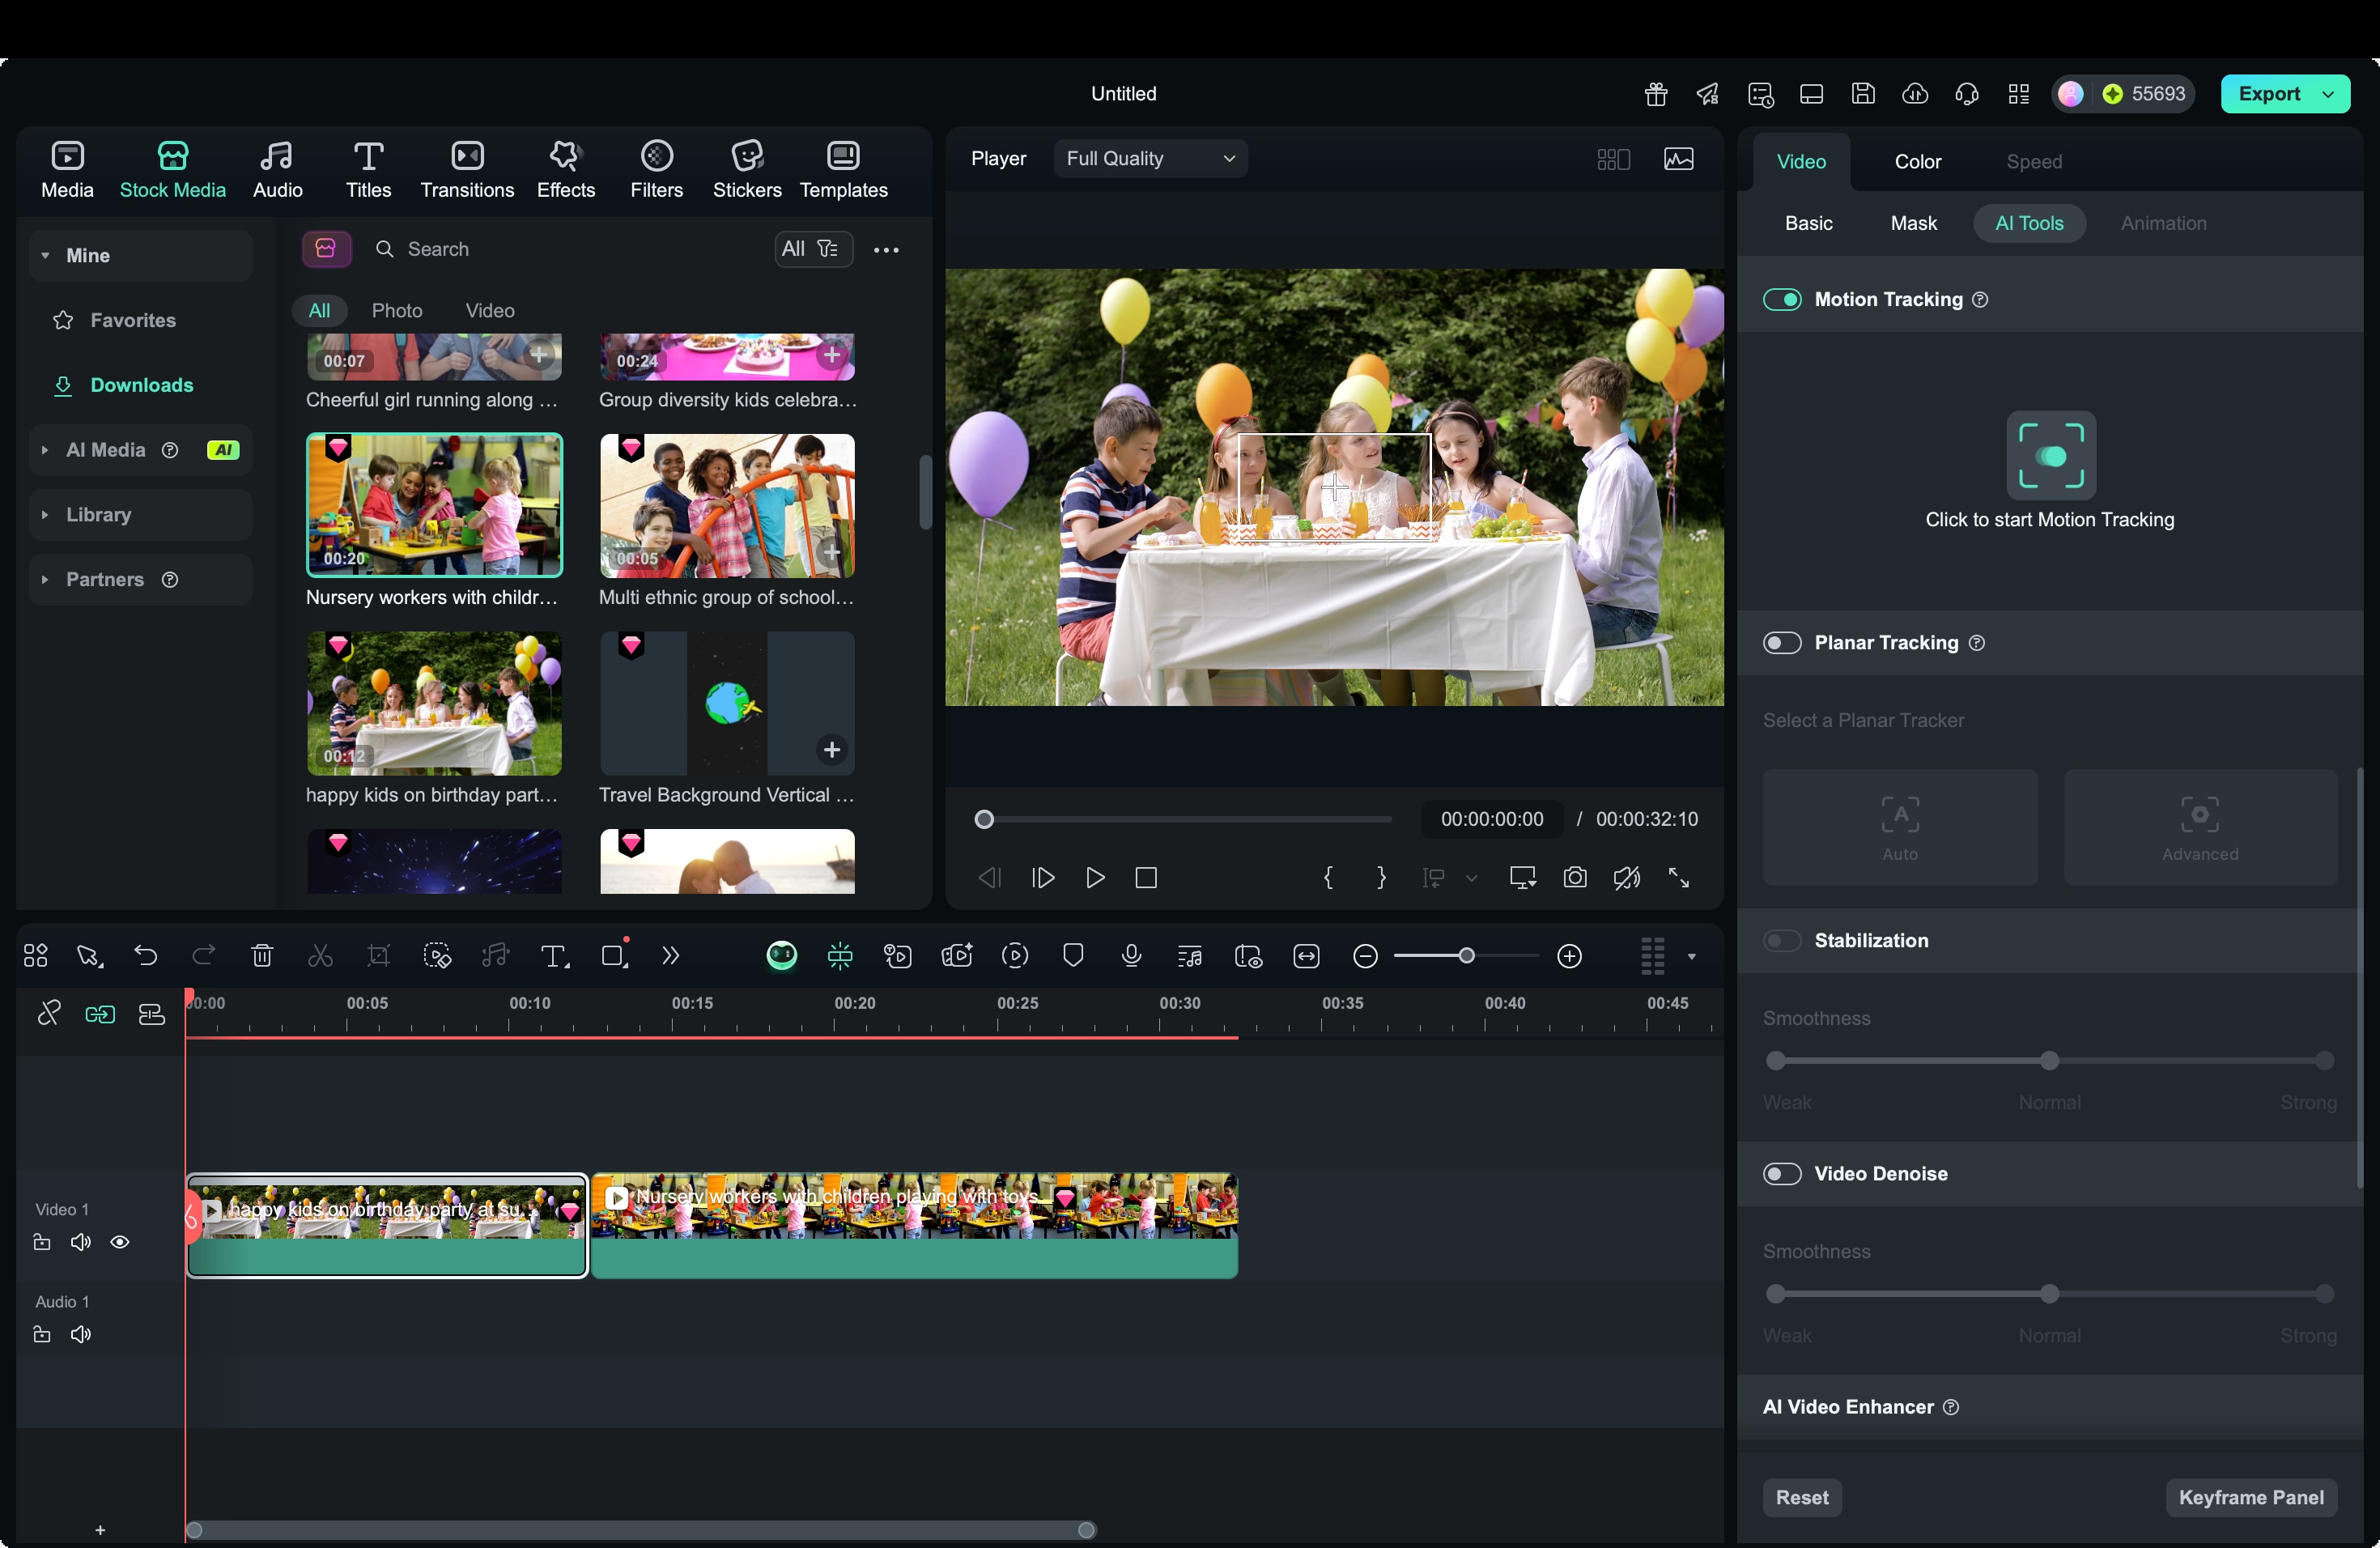2380x1548 pixels.
Task: Click the player progress slider handle
Action: point(984,820)
